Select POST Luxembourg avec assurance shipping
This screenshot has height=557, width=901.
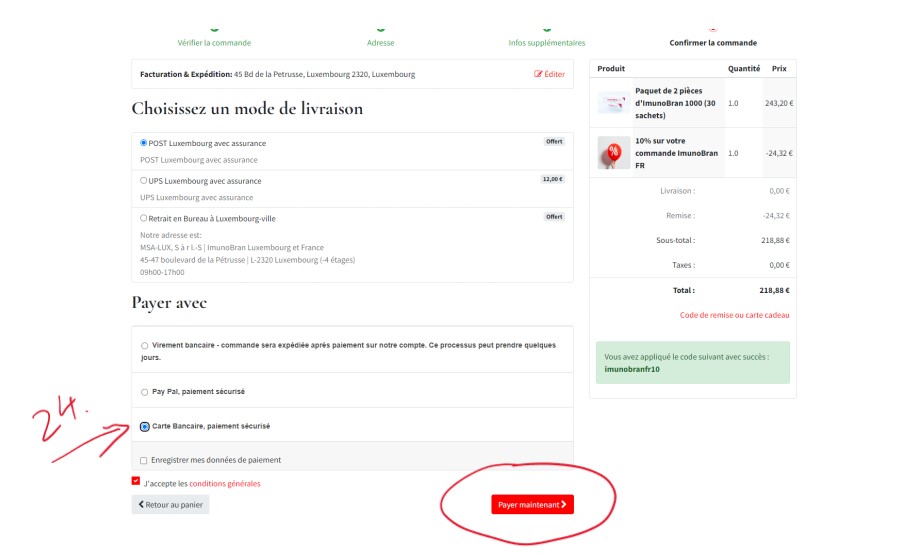pyautogui.click(x=144, y=143)
